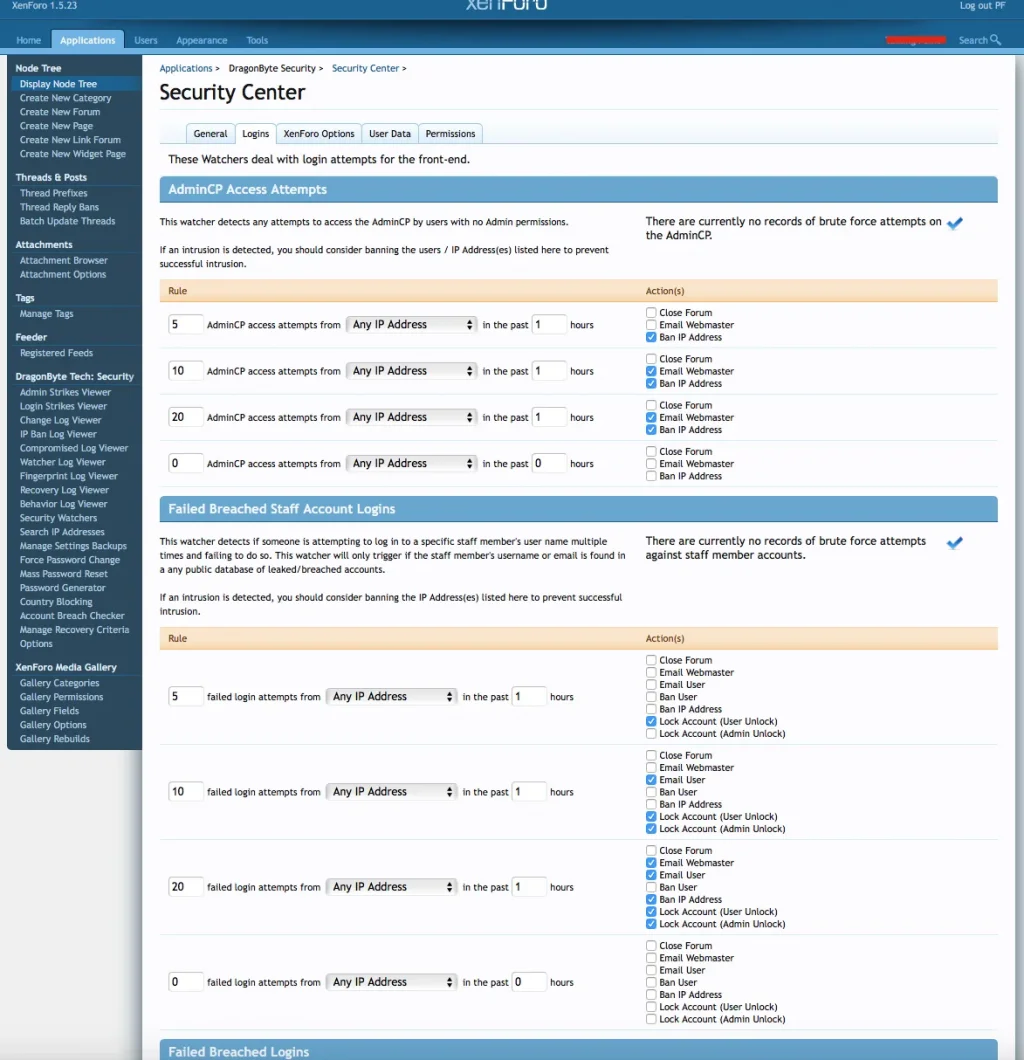Open IP Address dropdown for 10 failed logins
1024x1060 pixels.
pyautogui.click(x=391, y=792)
